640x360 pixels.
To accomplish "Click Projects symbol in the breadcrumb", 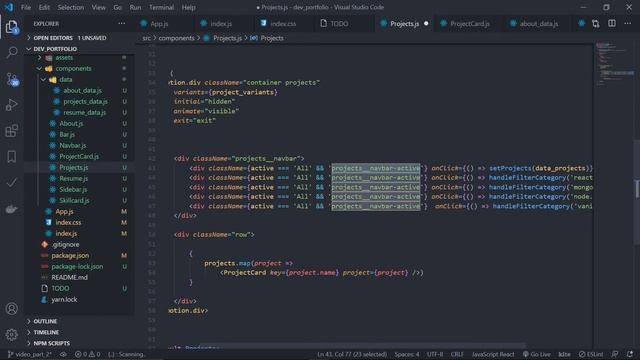I will click(271, 38).
